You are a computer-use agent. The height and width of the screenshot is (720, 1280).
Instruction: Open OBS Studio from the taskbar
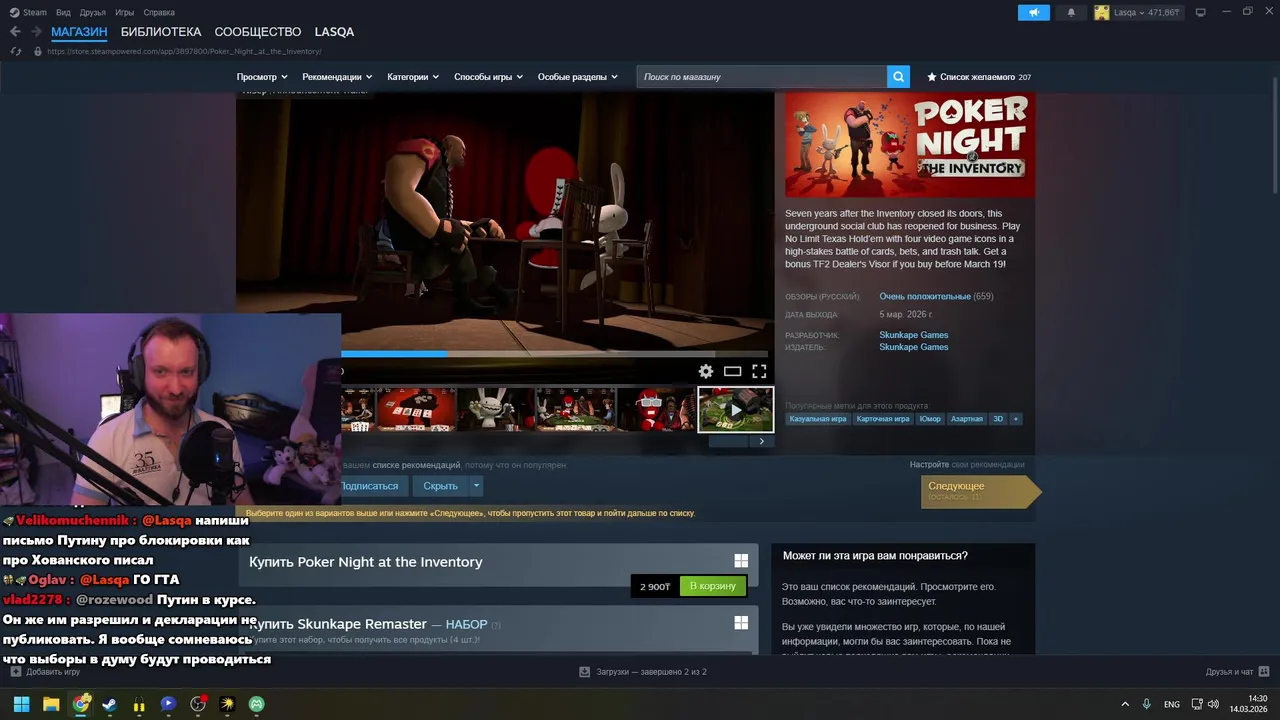(x=198, y=704)
